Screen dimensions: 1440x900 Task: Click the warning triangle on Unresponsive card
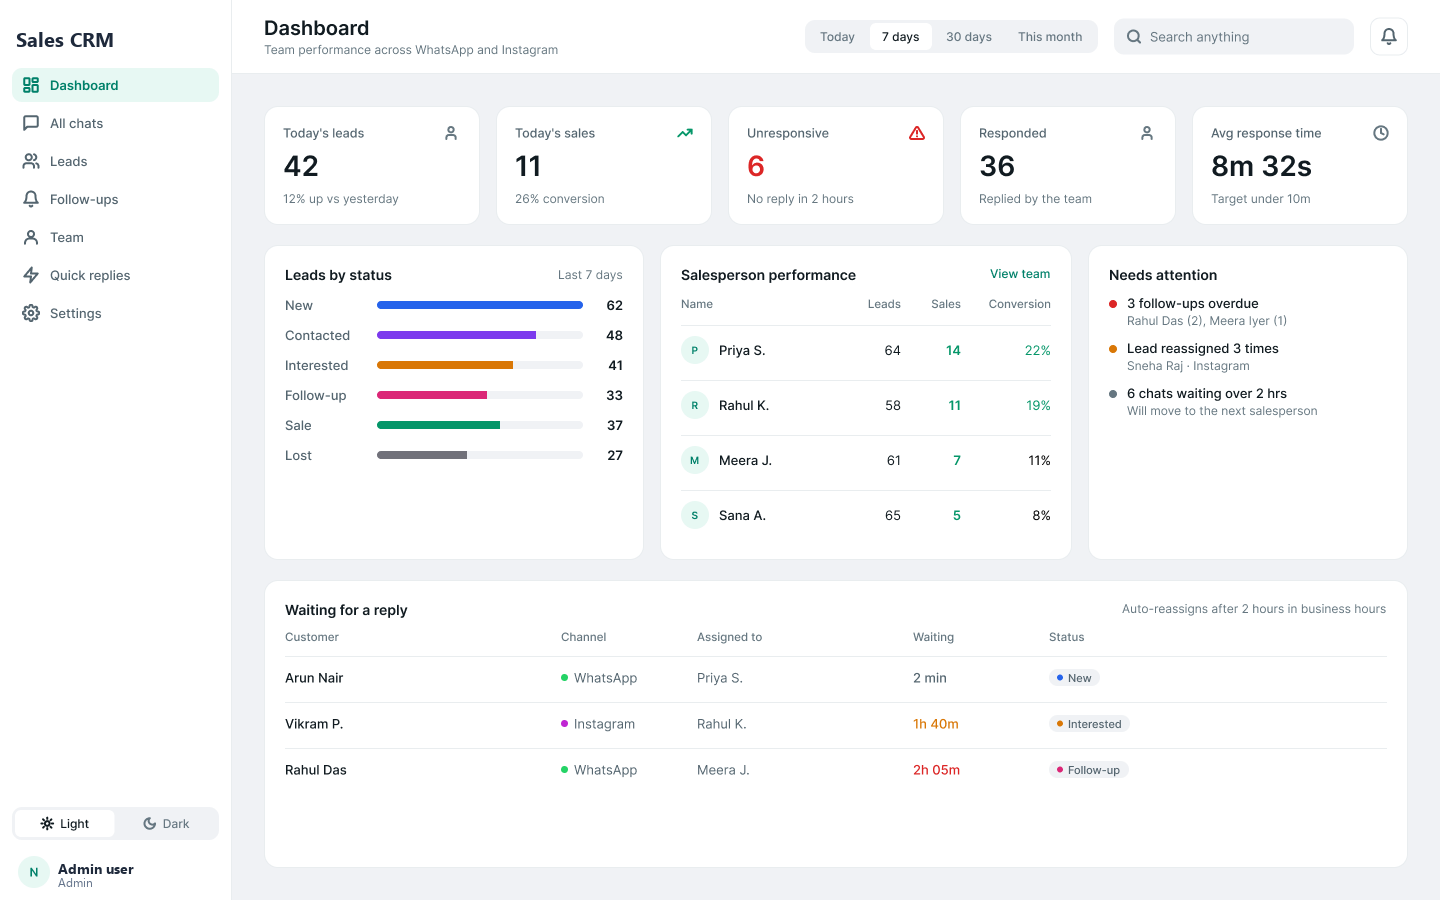point(917,133)
